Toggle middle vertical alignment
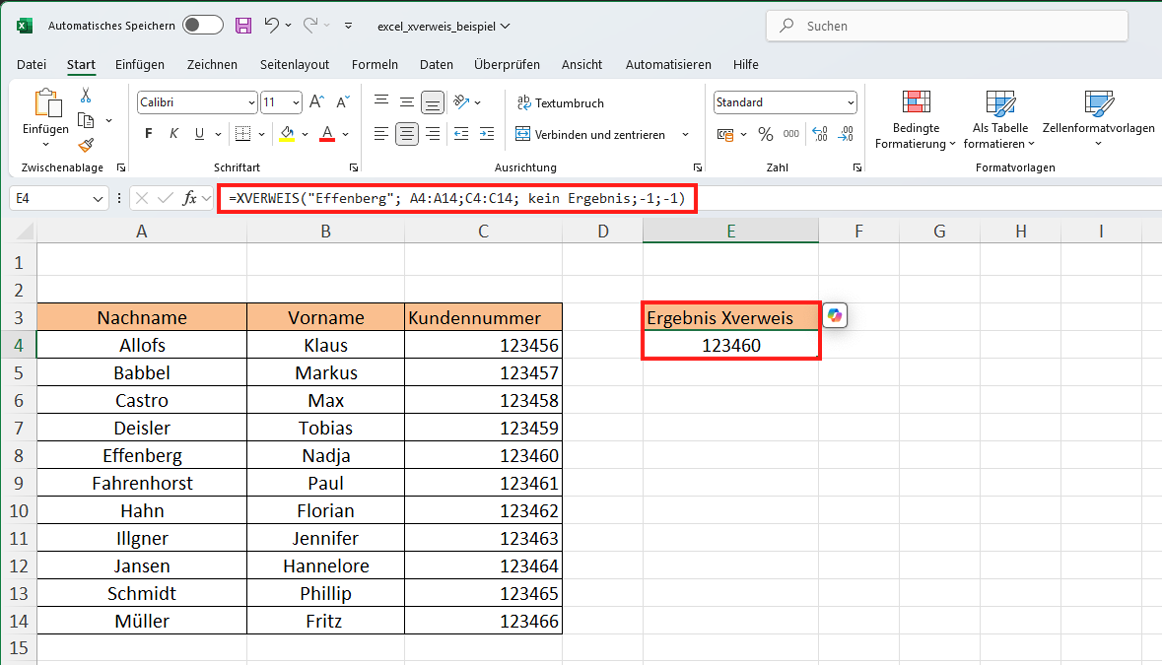 (407, 102)
